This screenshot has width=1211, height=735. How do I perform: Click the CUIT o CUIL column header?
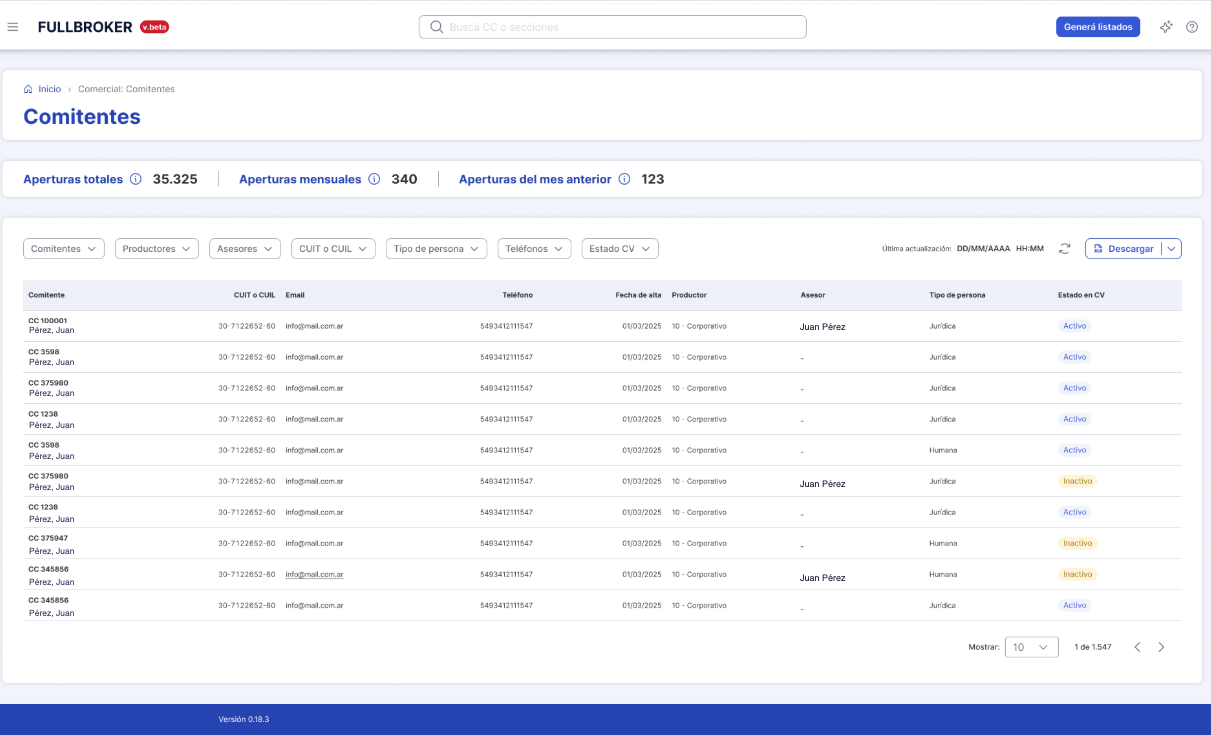(x=252, y=295)
